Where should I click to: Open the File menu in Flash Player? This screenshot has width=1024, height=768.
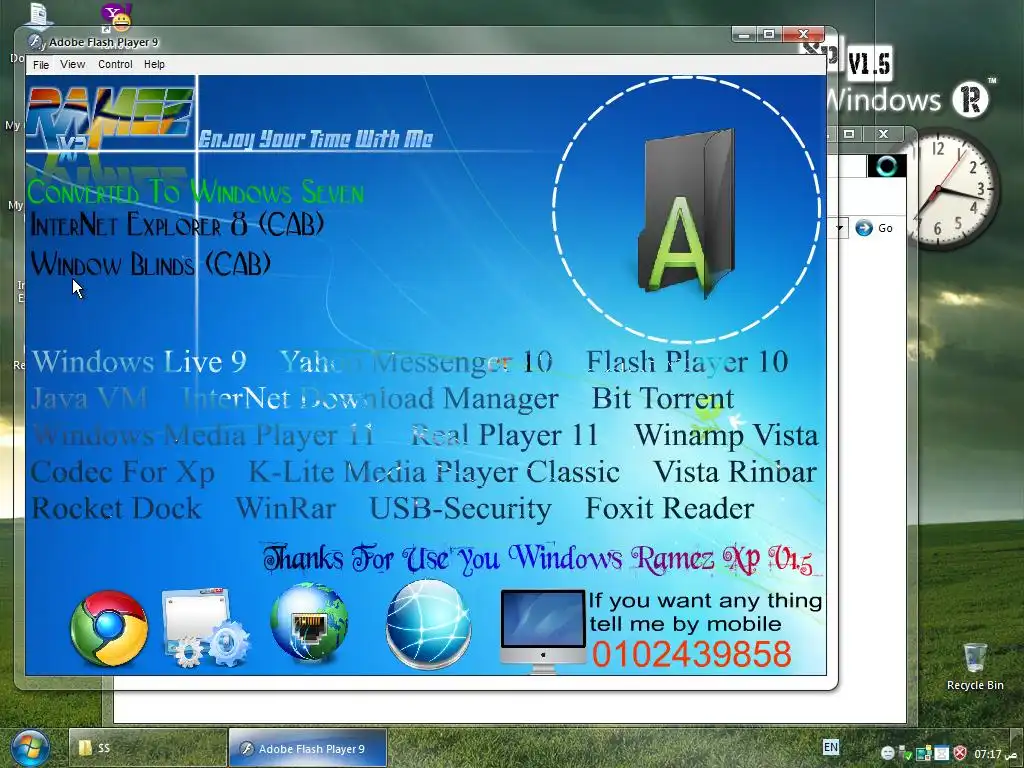coord(40,65)
